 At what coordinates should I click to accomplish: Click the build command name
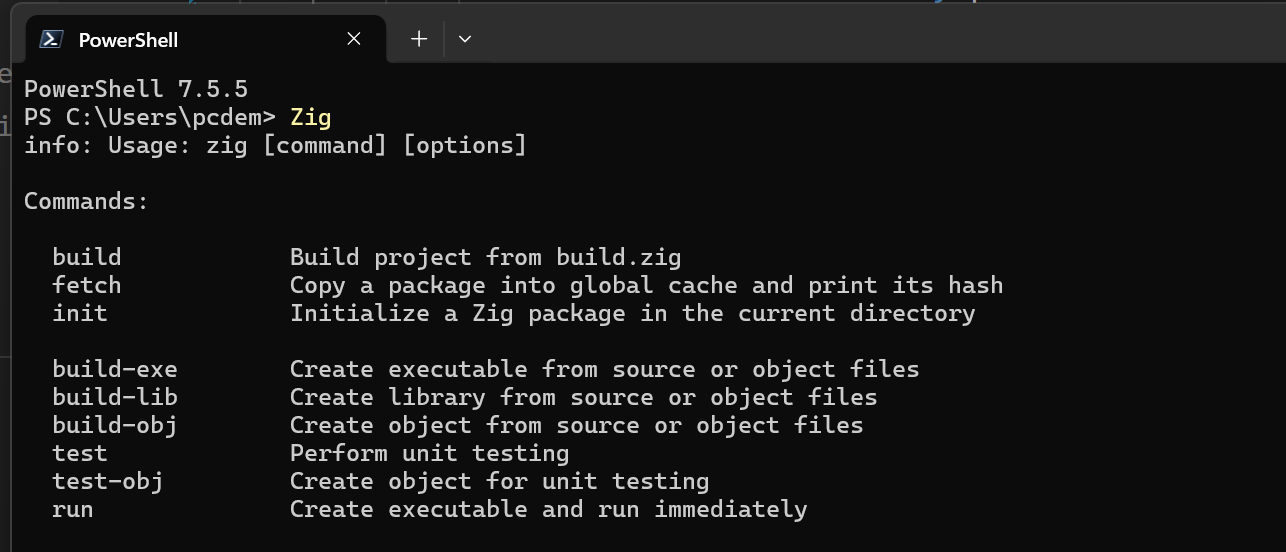[87, 257]
